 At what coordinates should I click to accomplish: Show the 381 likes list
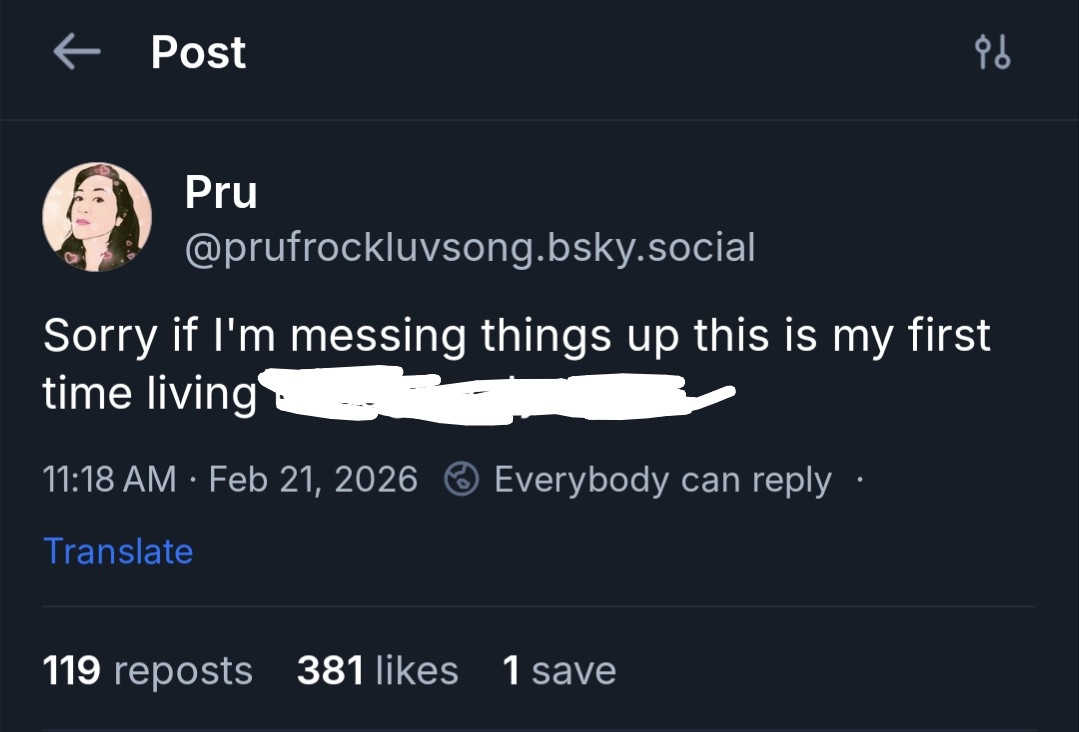(377, 670)
